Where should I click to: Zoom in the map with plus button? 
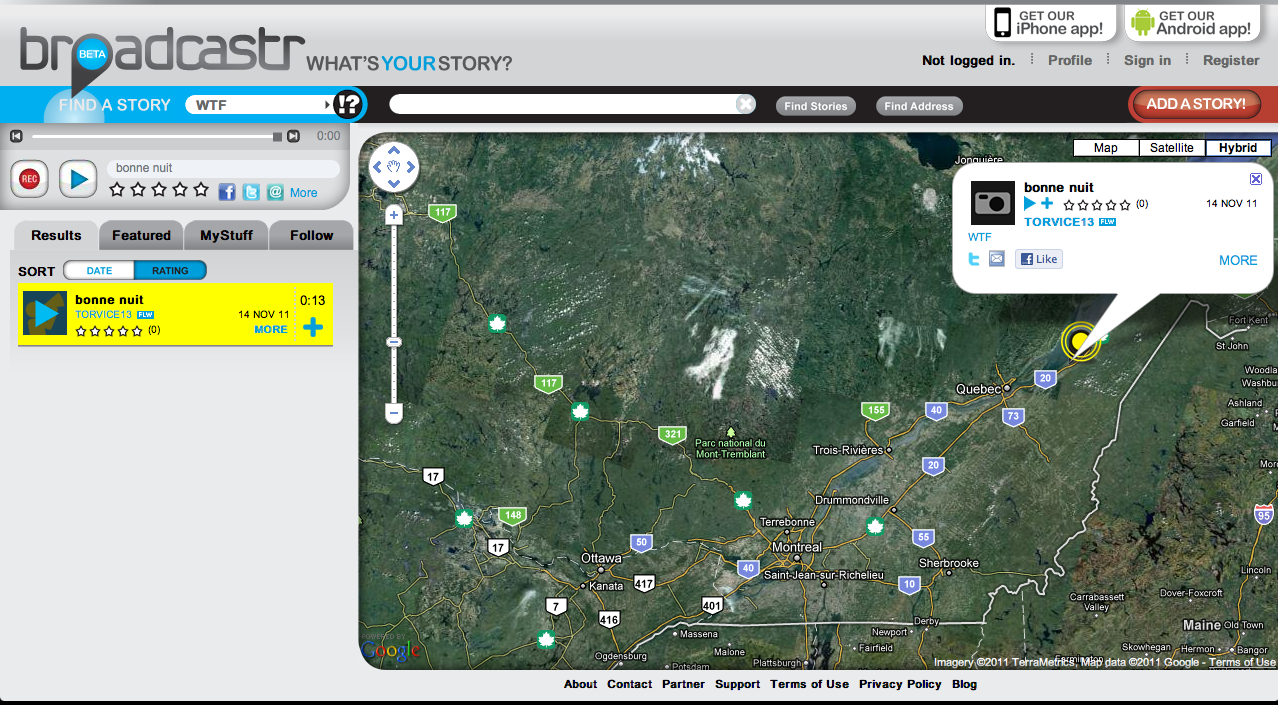[394, 215]
